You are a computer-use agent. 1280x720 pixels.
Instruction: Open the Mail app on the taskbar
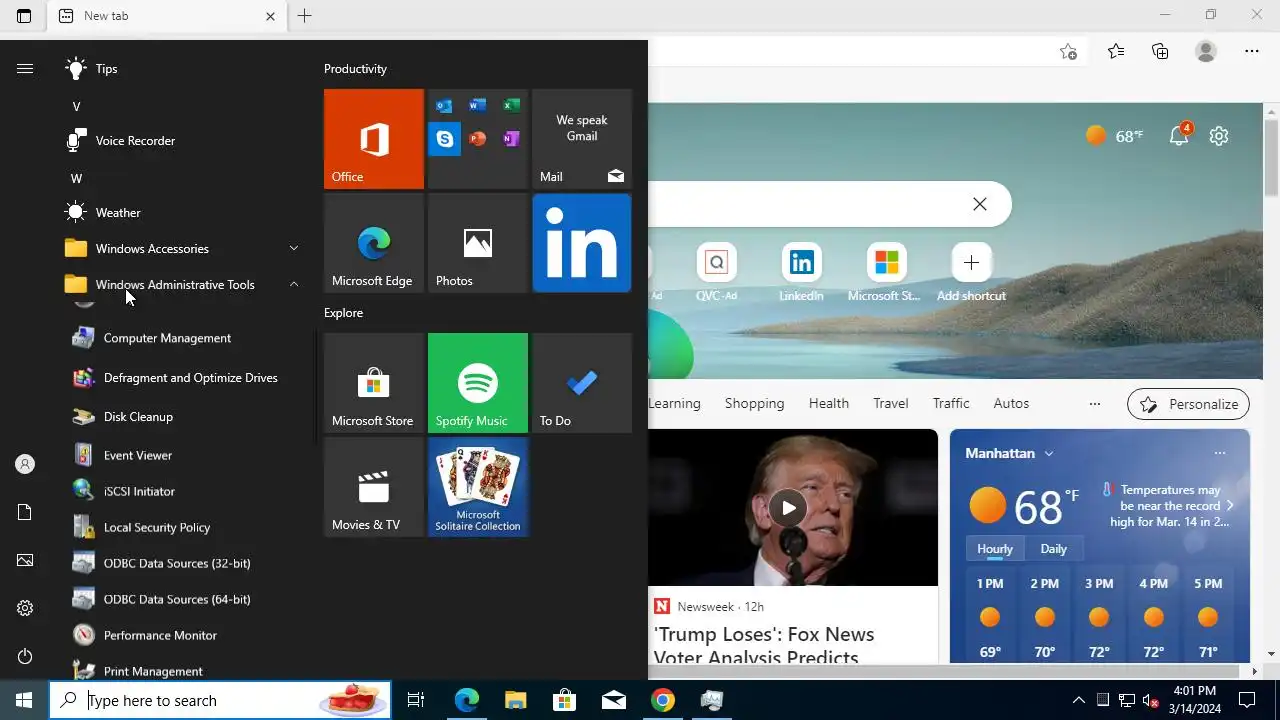(613, 700)
